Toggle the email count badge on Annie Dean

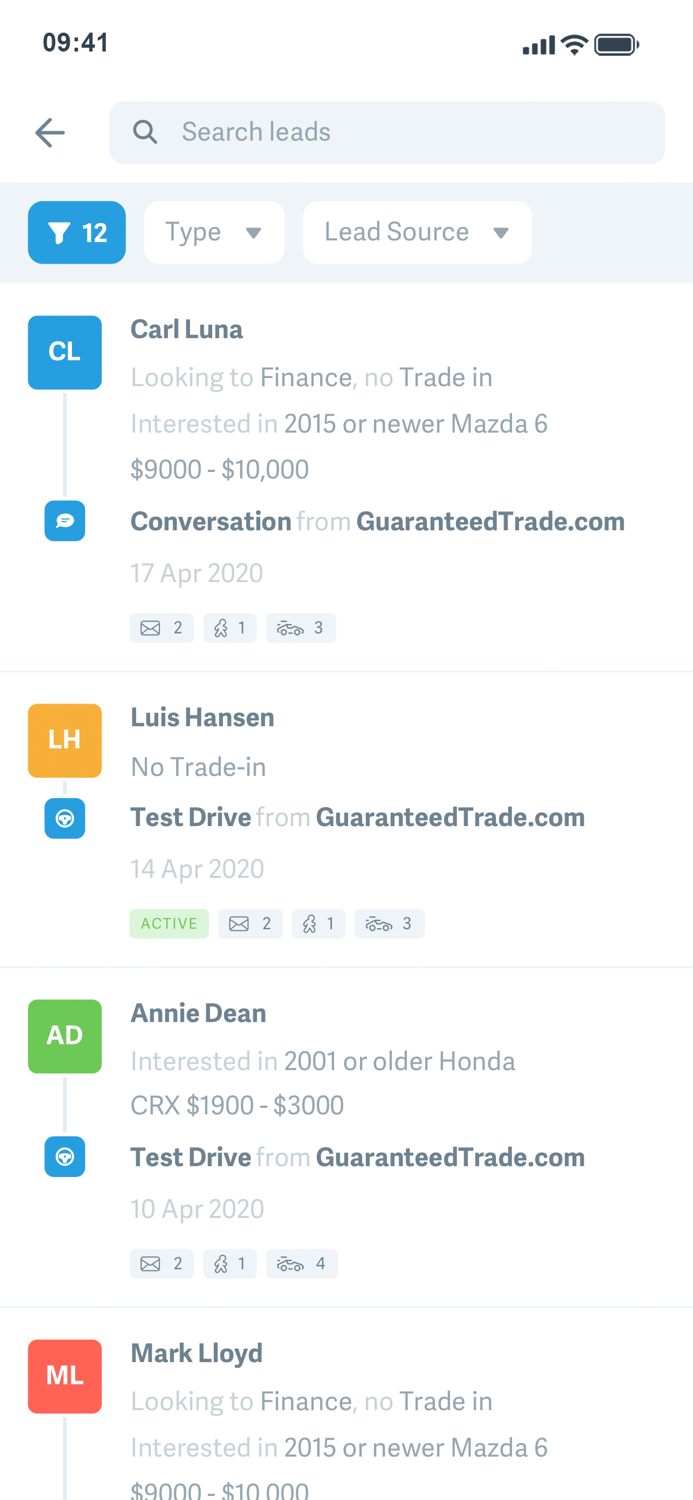coord(162,1263)
